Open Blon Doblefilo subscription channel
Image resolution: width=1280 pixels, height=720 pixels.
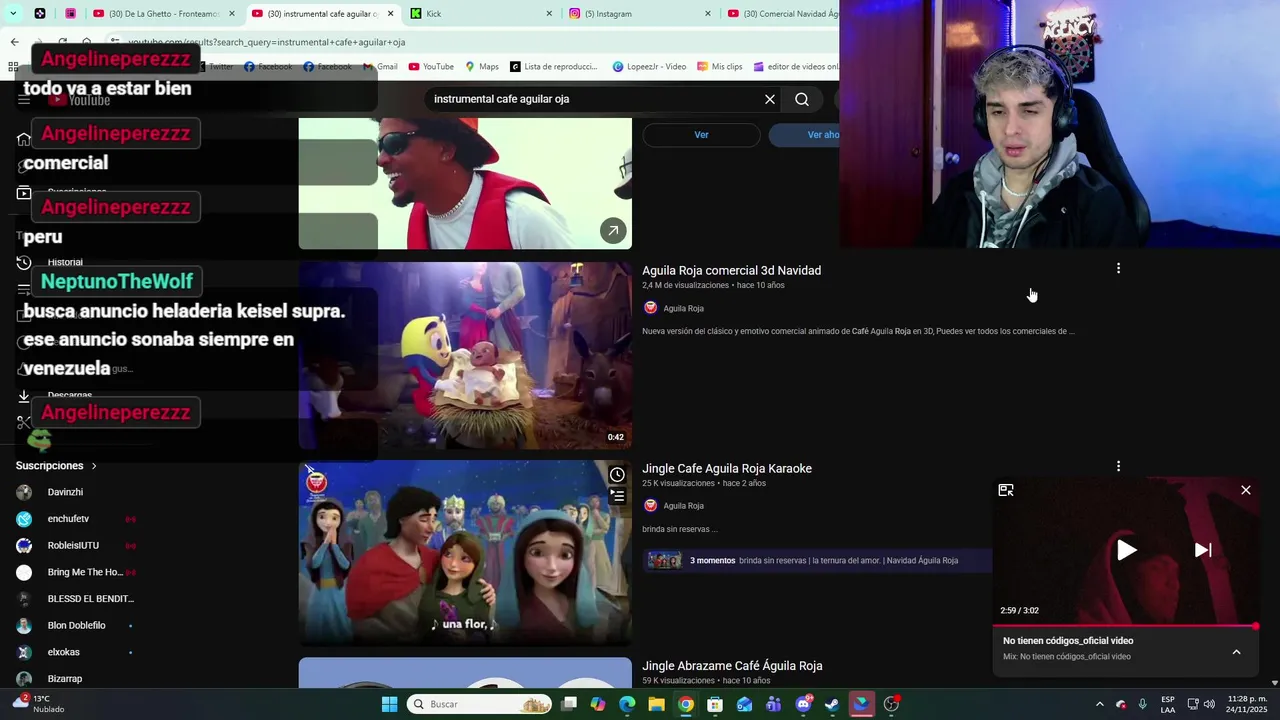[x=75, y=626]
